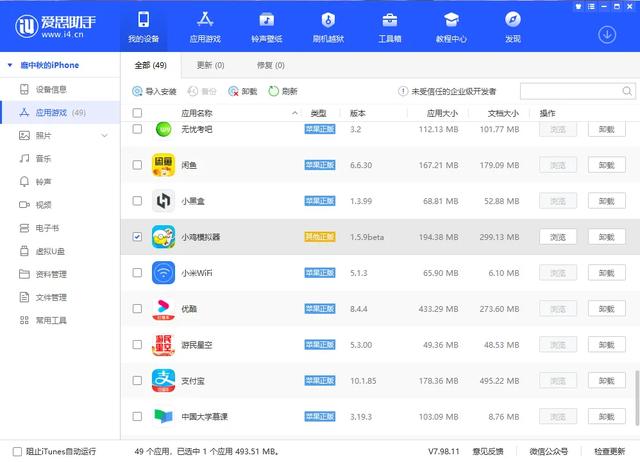
Task: Click the 游民星空 app icon
Action: tap(163, 344)
